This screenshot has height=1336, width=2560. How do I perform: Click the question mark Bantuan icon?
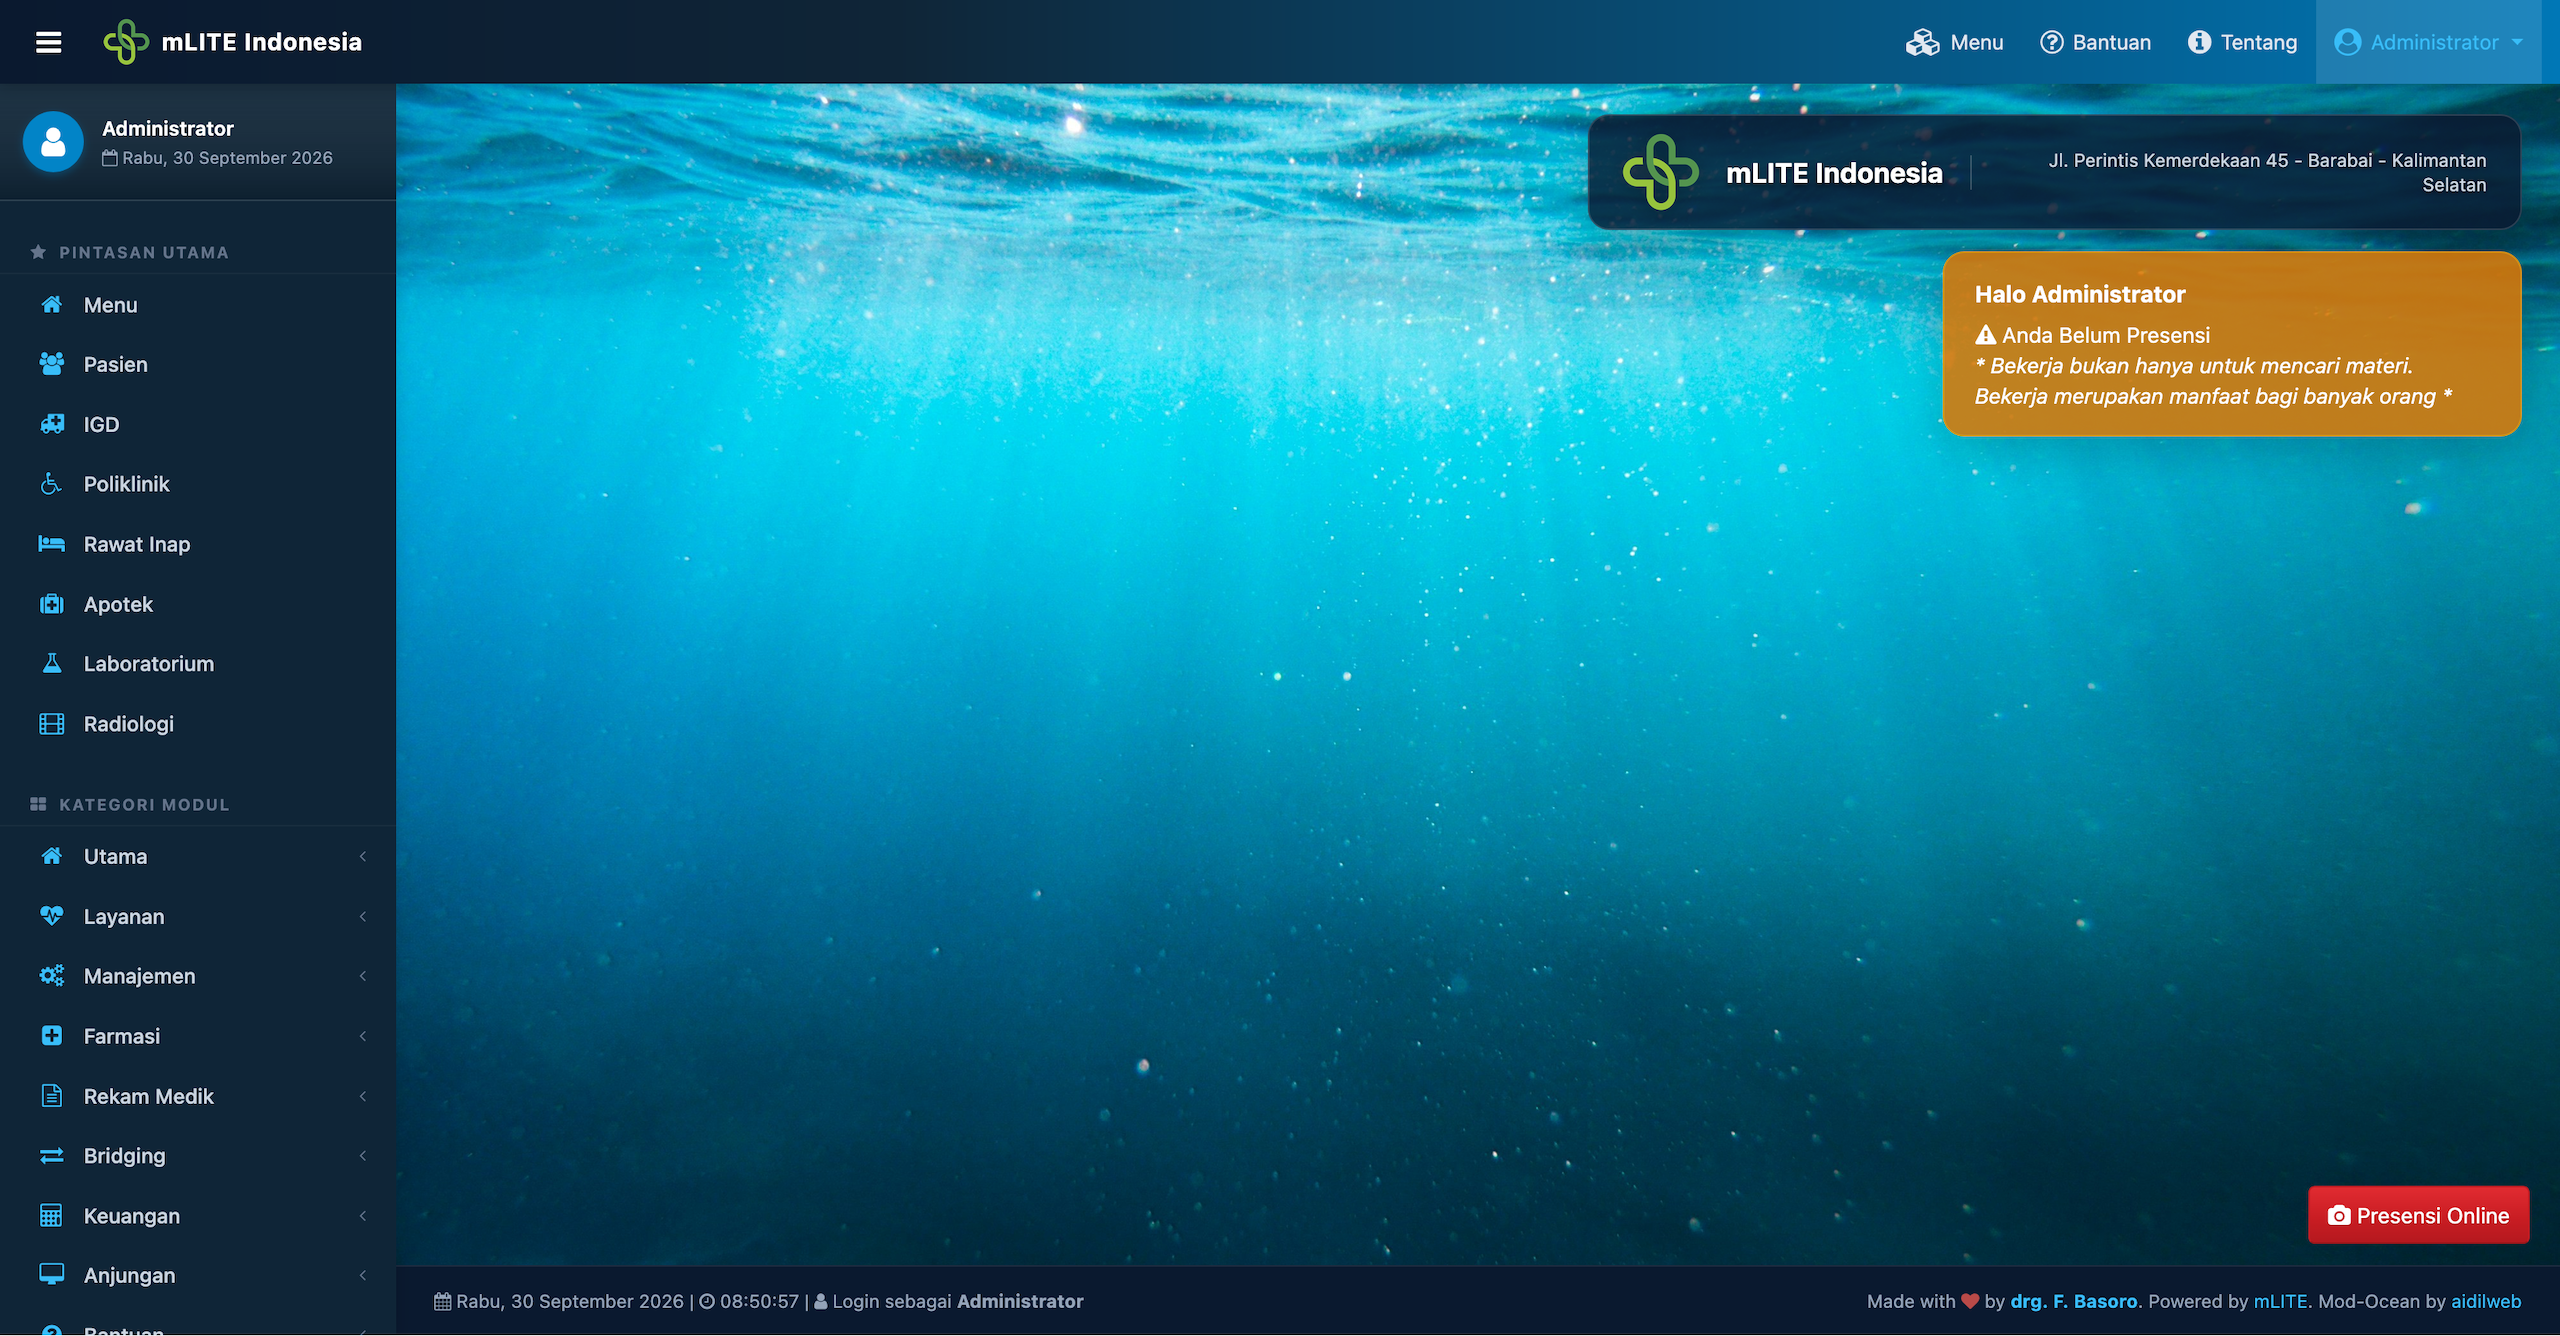click(2052, 42)
